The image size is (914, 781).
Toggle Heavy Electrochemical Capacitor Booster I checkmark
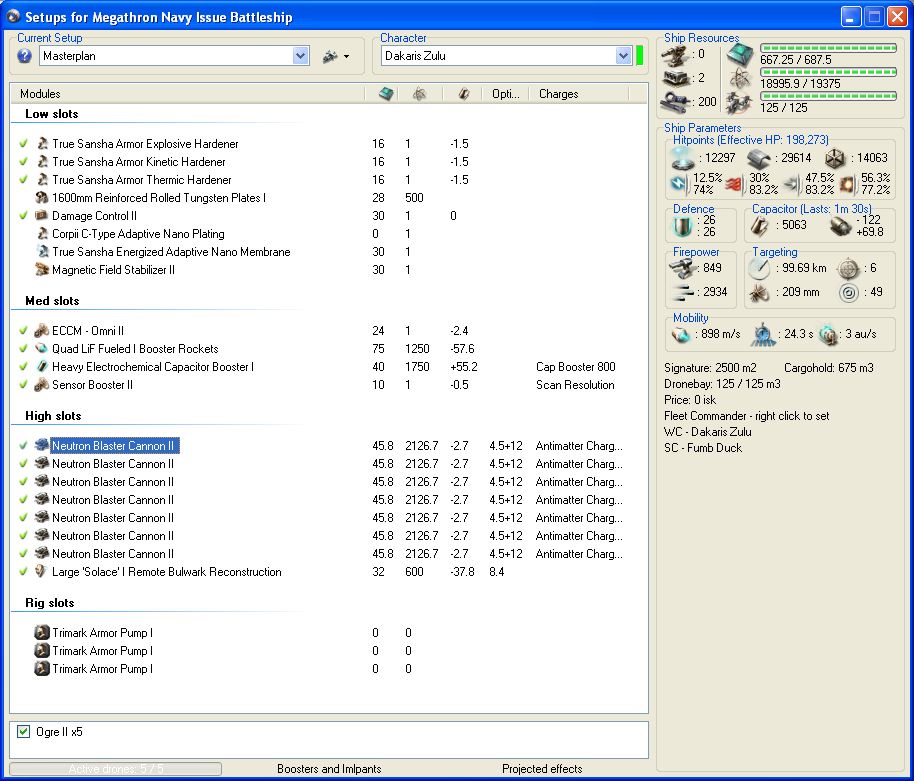(x=23, y=367)
